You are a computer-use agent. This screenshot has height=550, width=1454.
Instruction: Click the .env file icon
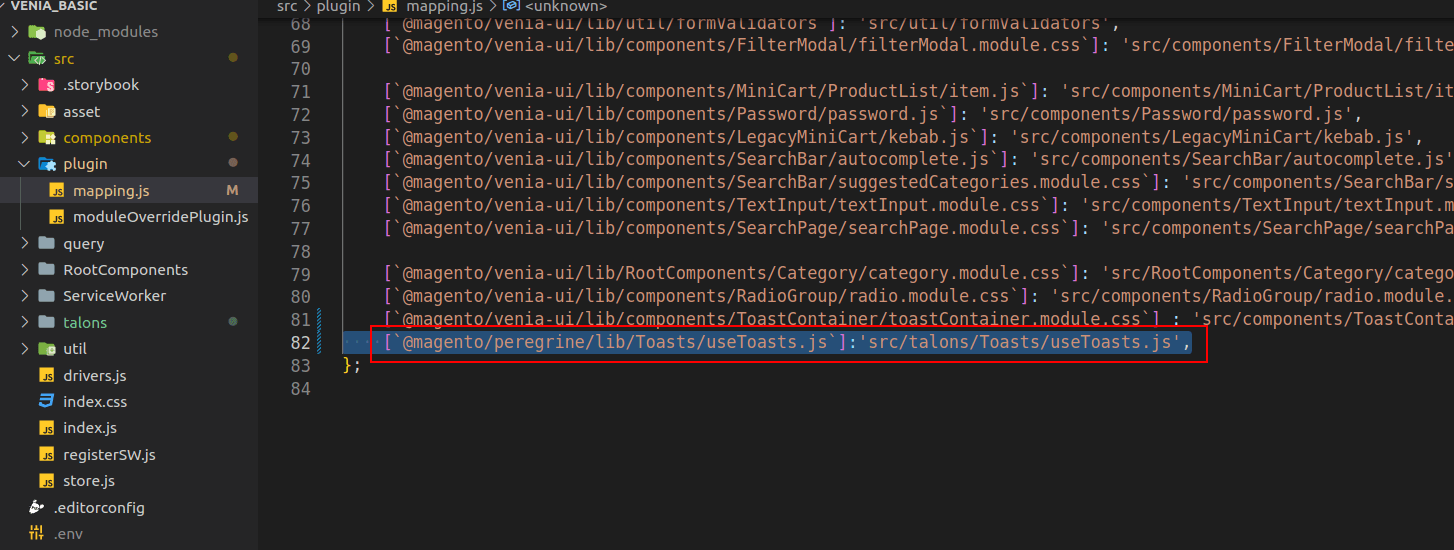click(36, 534)
